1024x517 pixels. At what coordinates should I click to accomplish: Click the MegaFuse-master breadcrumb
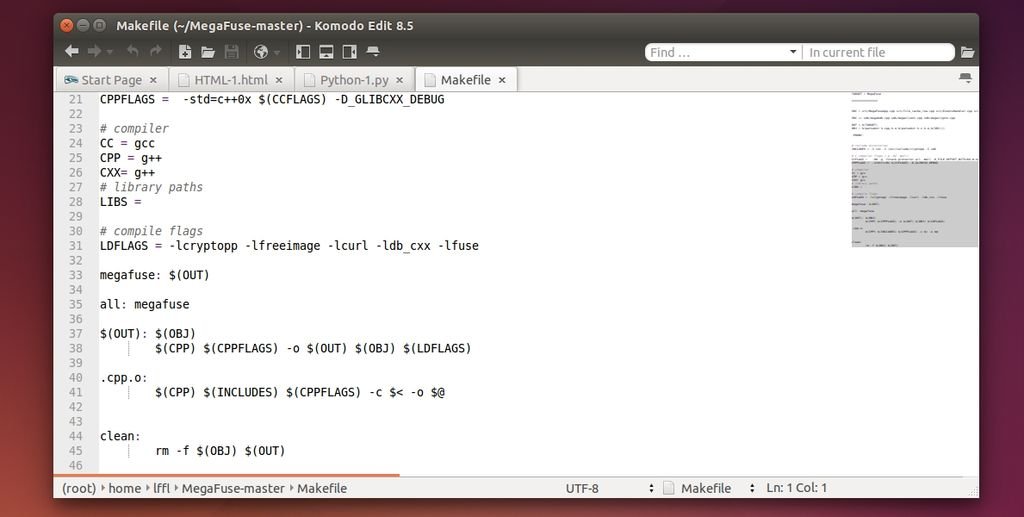coord(233,488)
